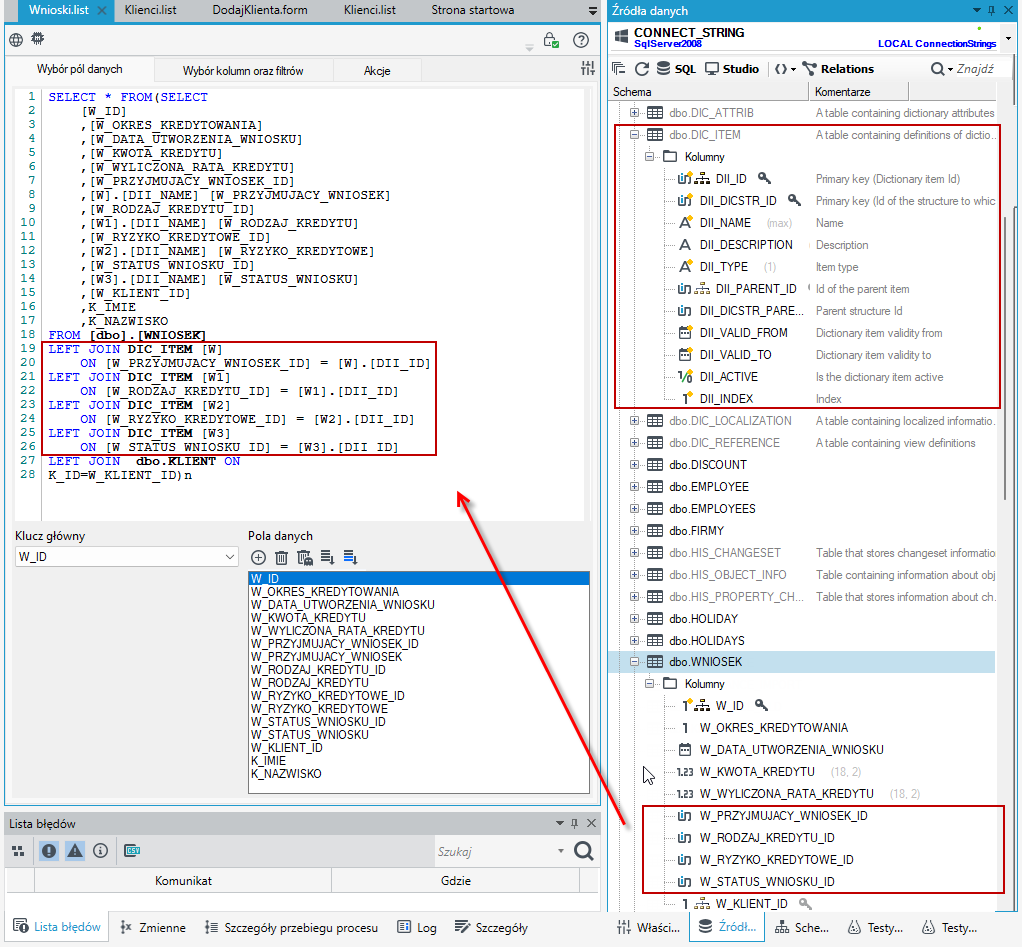The image size is (1022, 947).
Task: Toggle the error messages filter
Action: point(49,851)
